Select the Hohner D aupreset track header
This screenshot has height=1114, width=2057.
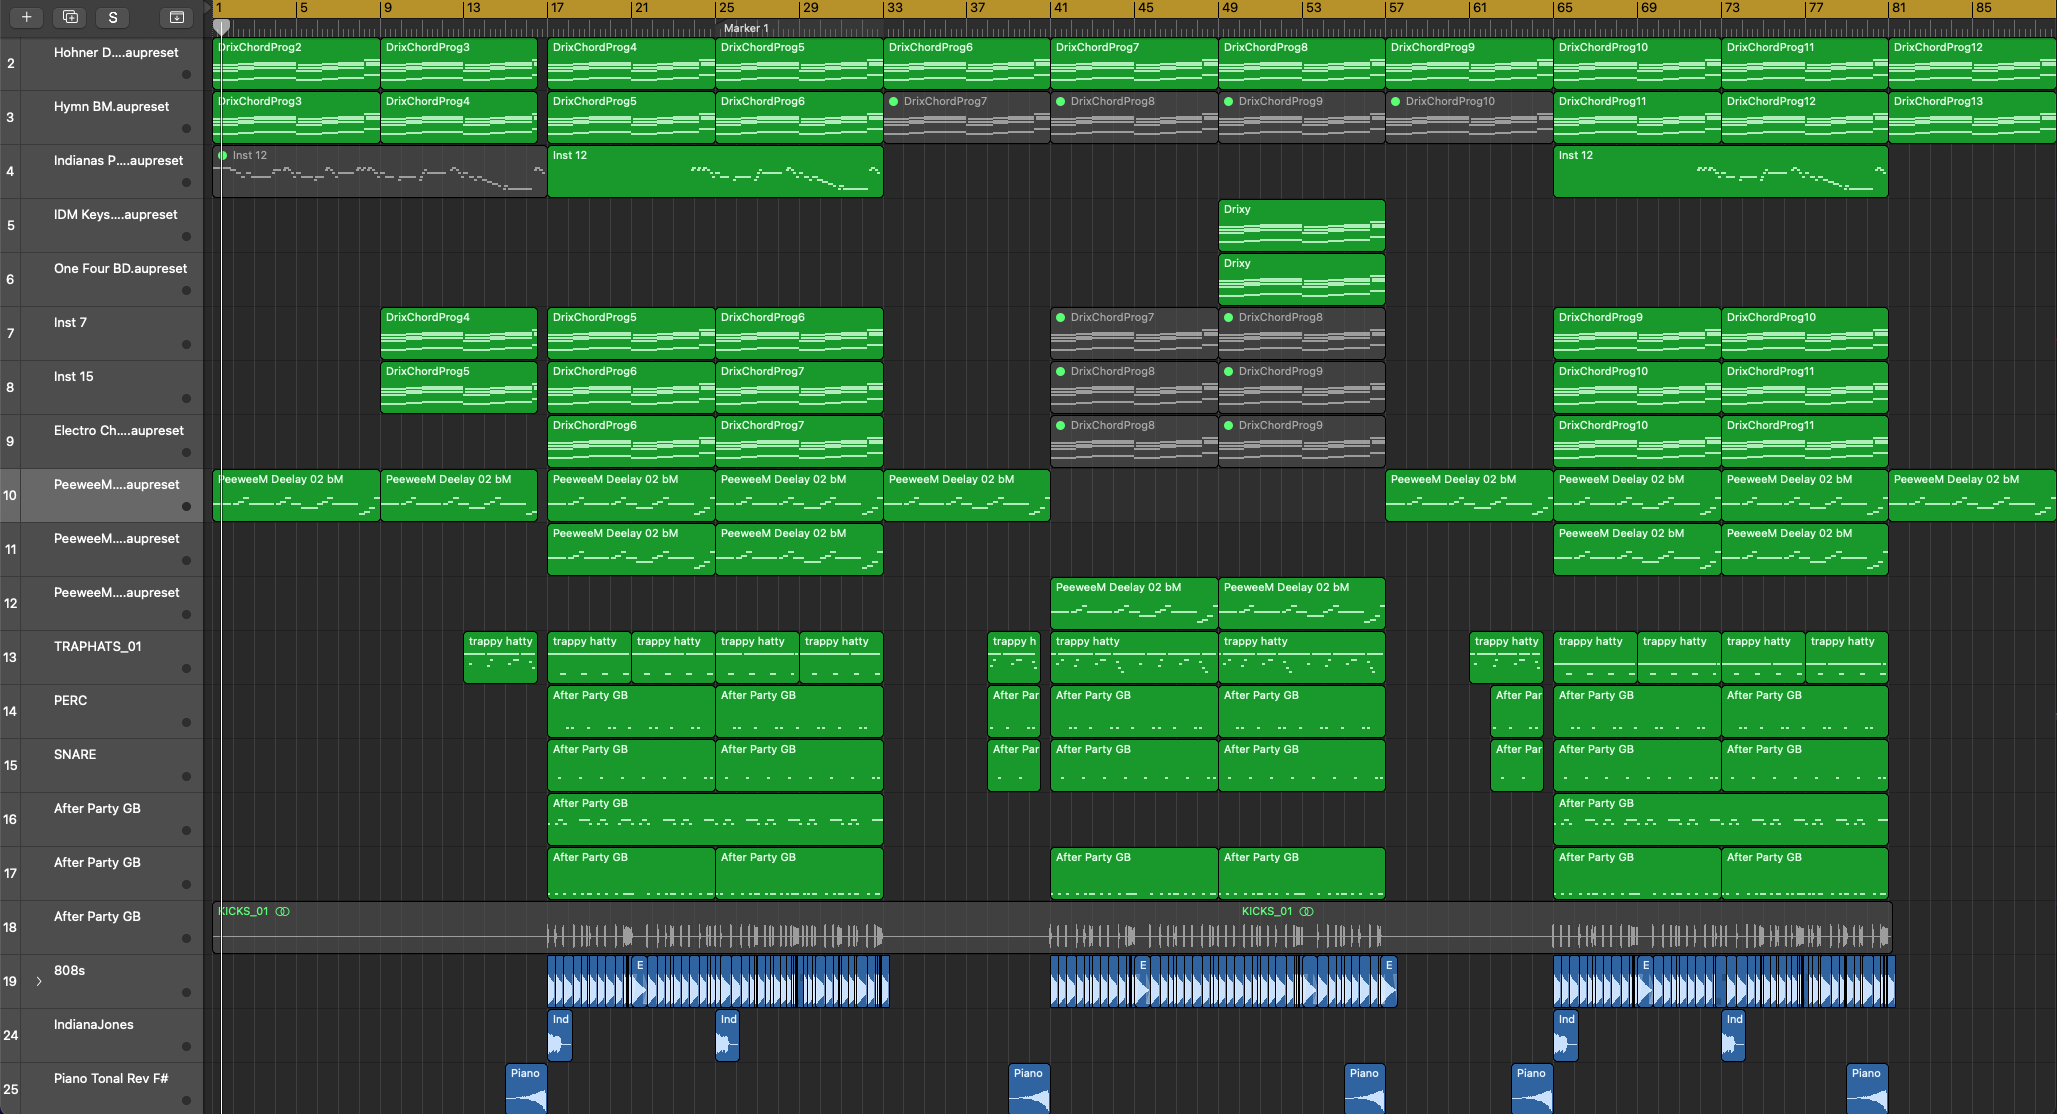click(102, 64)
